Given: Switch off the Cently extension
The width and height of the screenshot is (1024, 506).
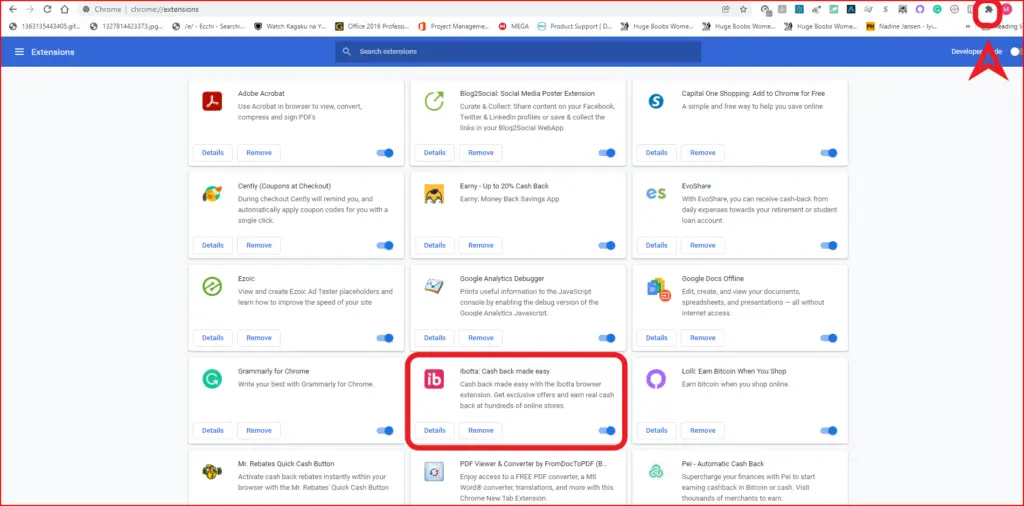Looking at the screenshot, I should click(385, 245).
